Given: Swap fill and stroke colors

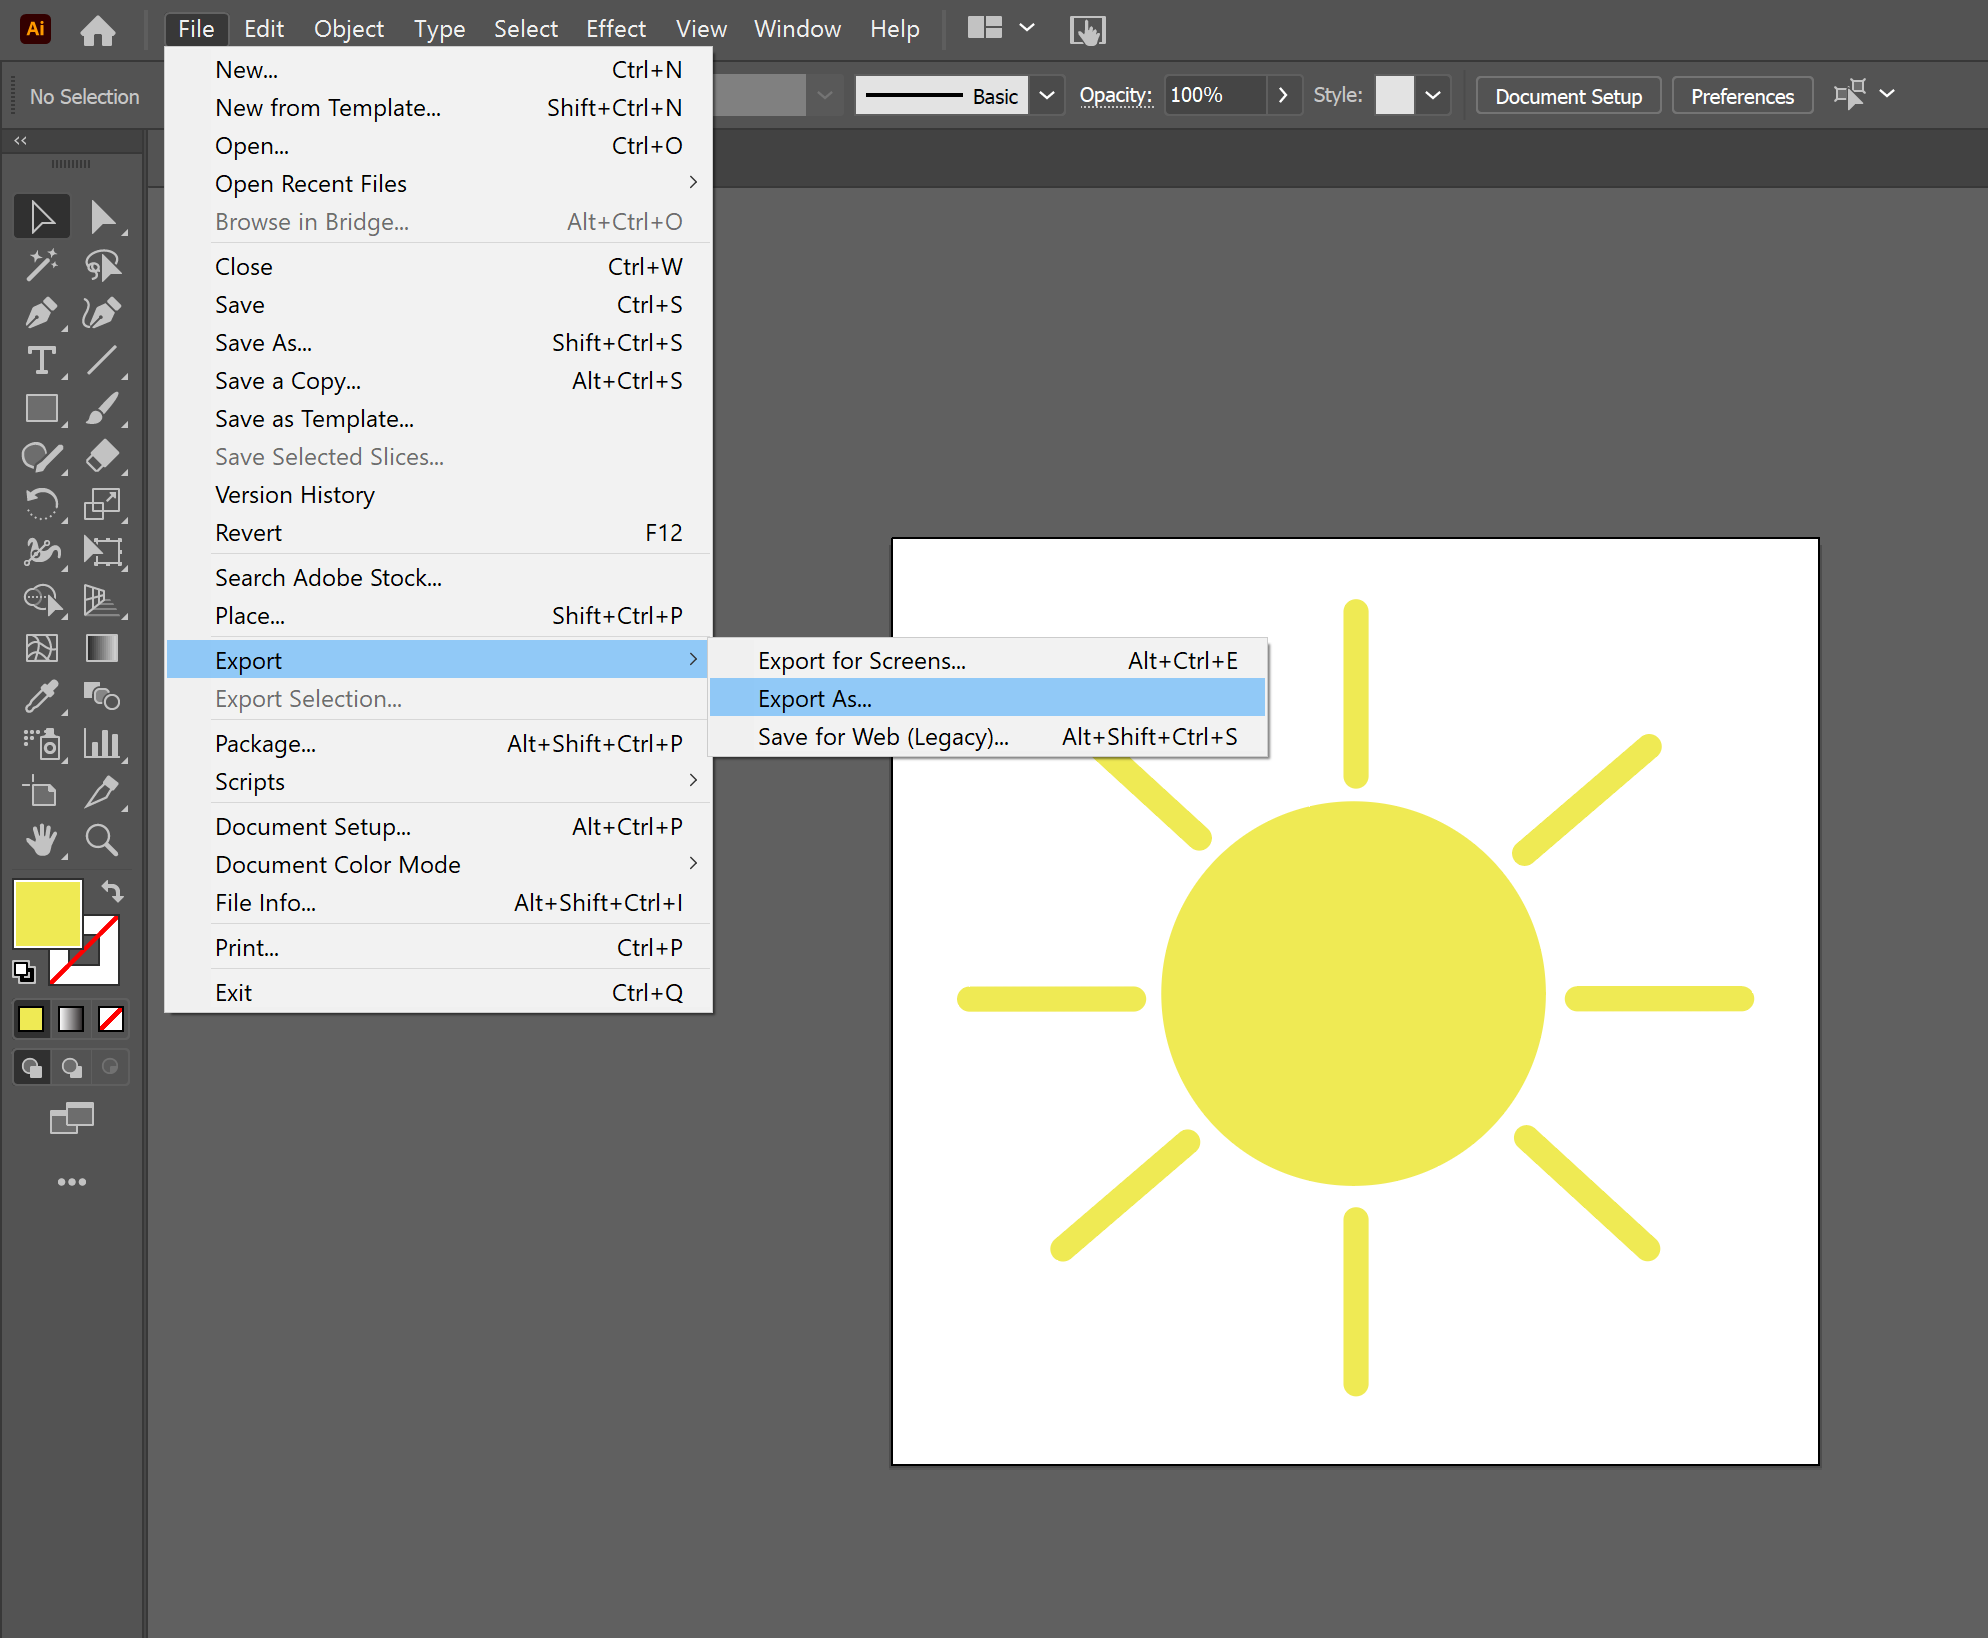Looking at the screenshot, I should click(x=112, y=890).
